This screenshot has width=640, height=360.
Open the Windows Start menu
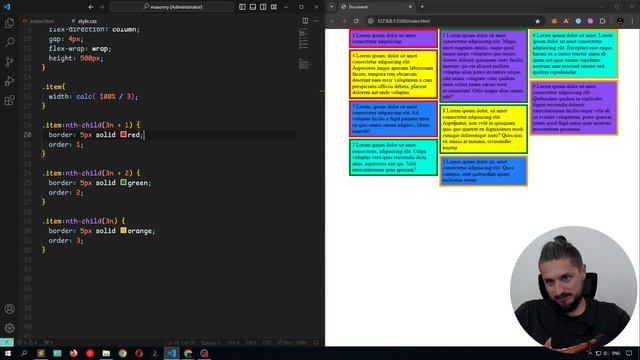8,353
